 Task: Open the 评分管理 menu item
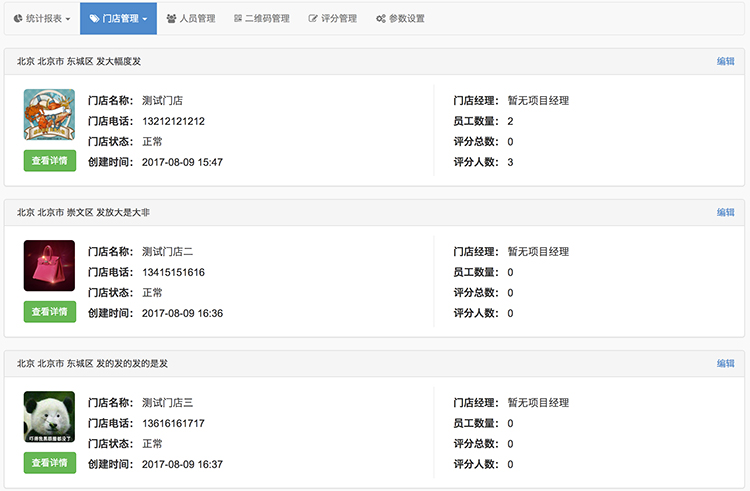[333, 19]
